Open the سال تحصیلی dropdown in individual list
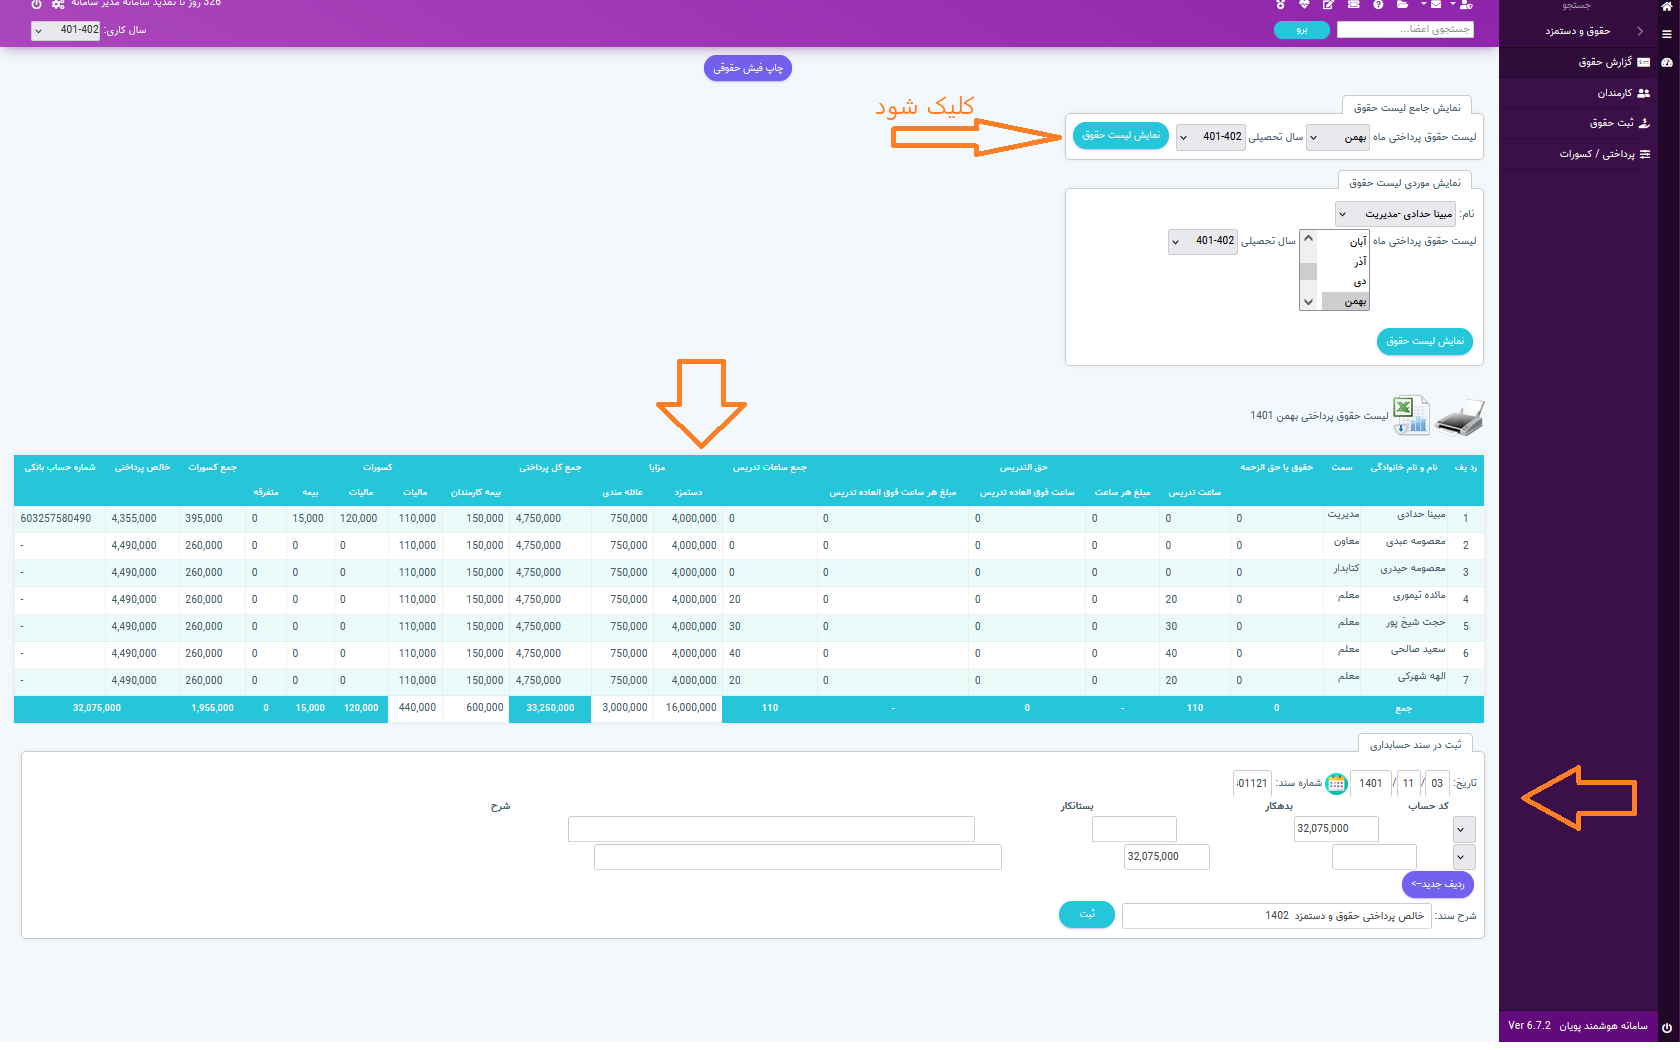 click(1203, 241)
